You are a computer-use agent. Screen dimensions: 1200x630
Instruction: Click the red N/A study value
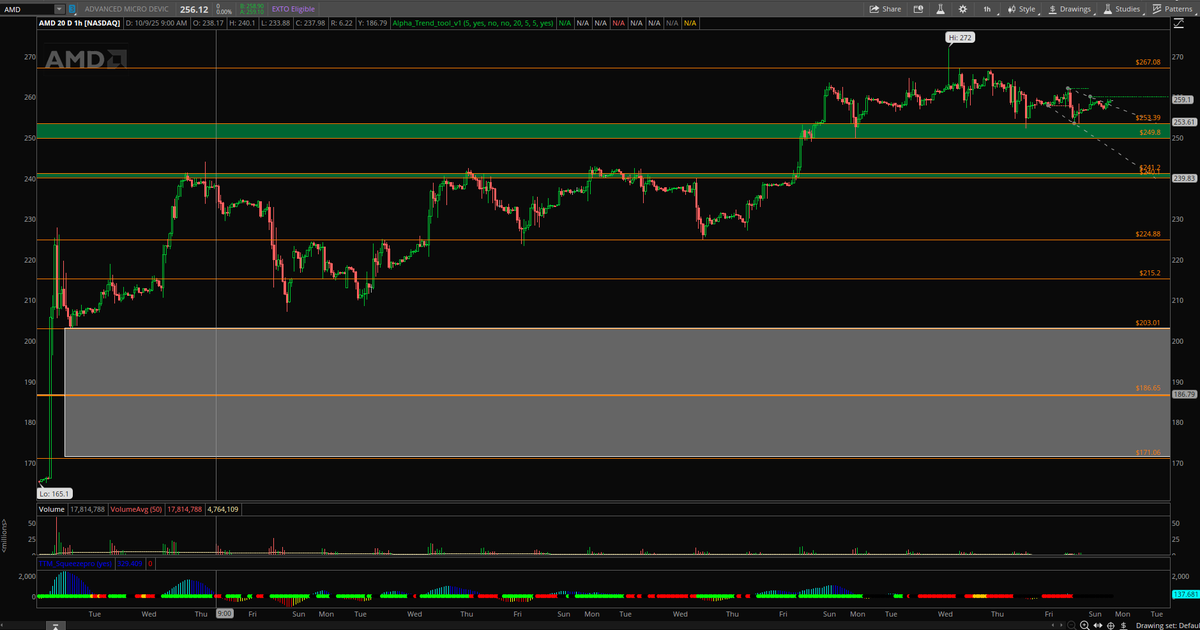(x=618, y=22)
